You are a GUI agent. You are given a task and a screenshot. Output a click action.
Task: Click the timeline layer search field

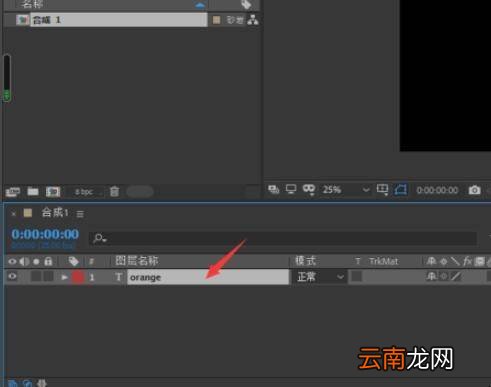pos(283,239)
